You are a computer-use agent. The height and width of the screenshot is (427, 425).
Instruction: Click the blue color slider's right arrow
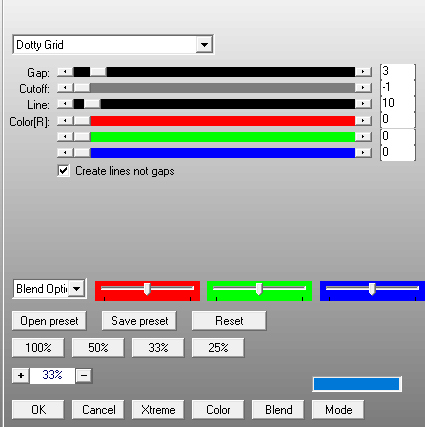(x=363, y=152)
